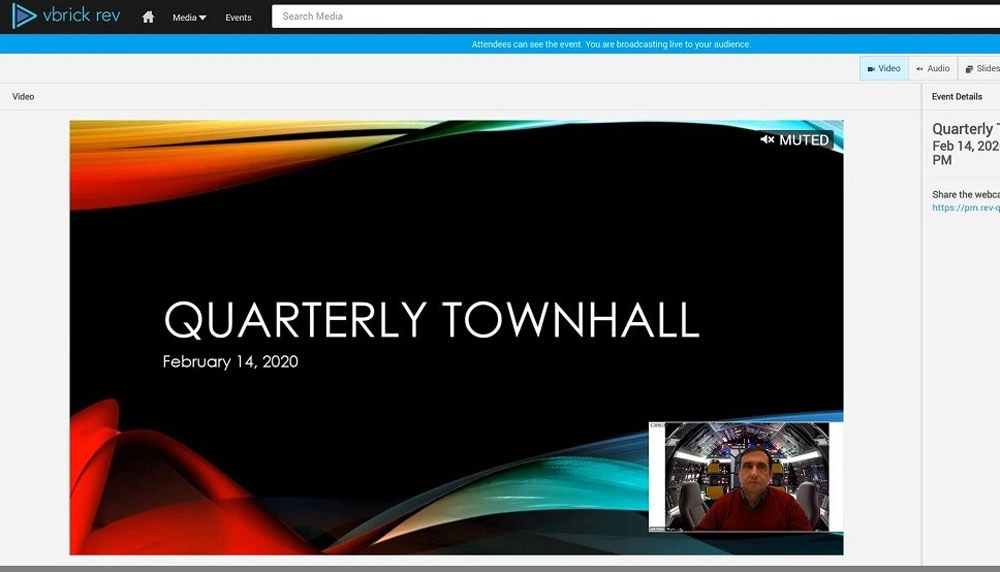
Task: Open the Events menu item
Action: coord(238,18)
